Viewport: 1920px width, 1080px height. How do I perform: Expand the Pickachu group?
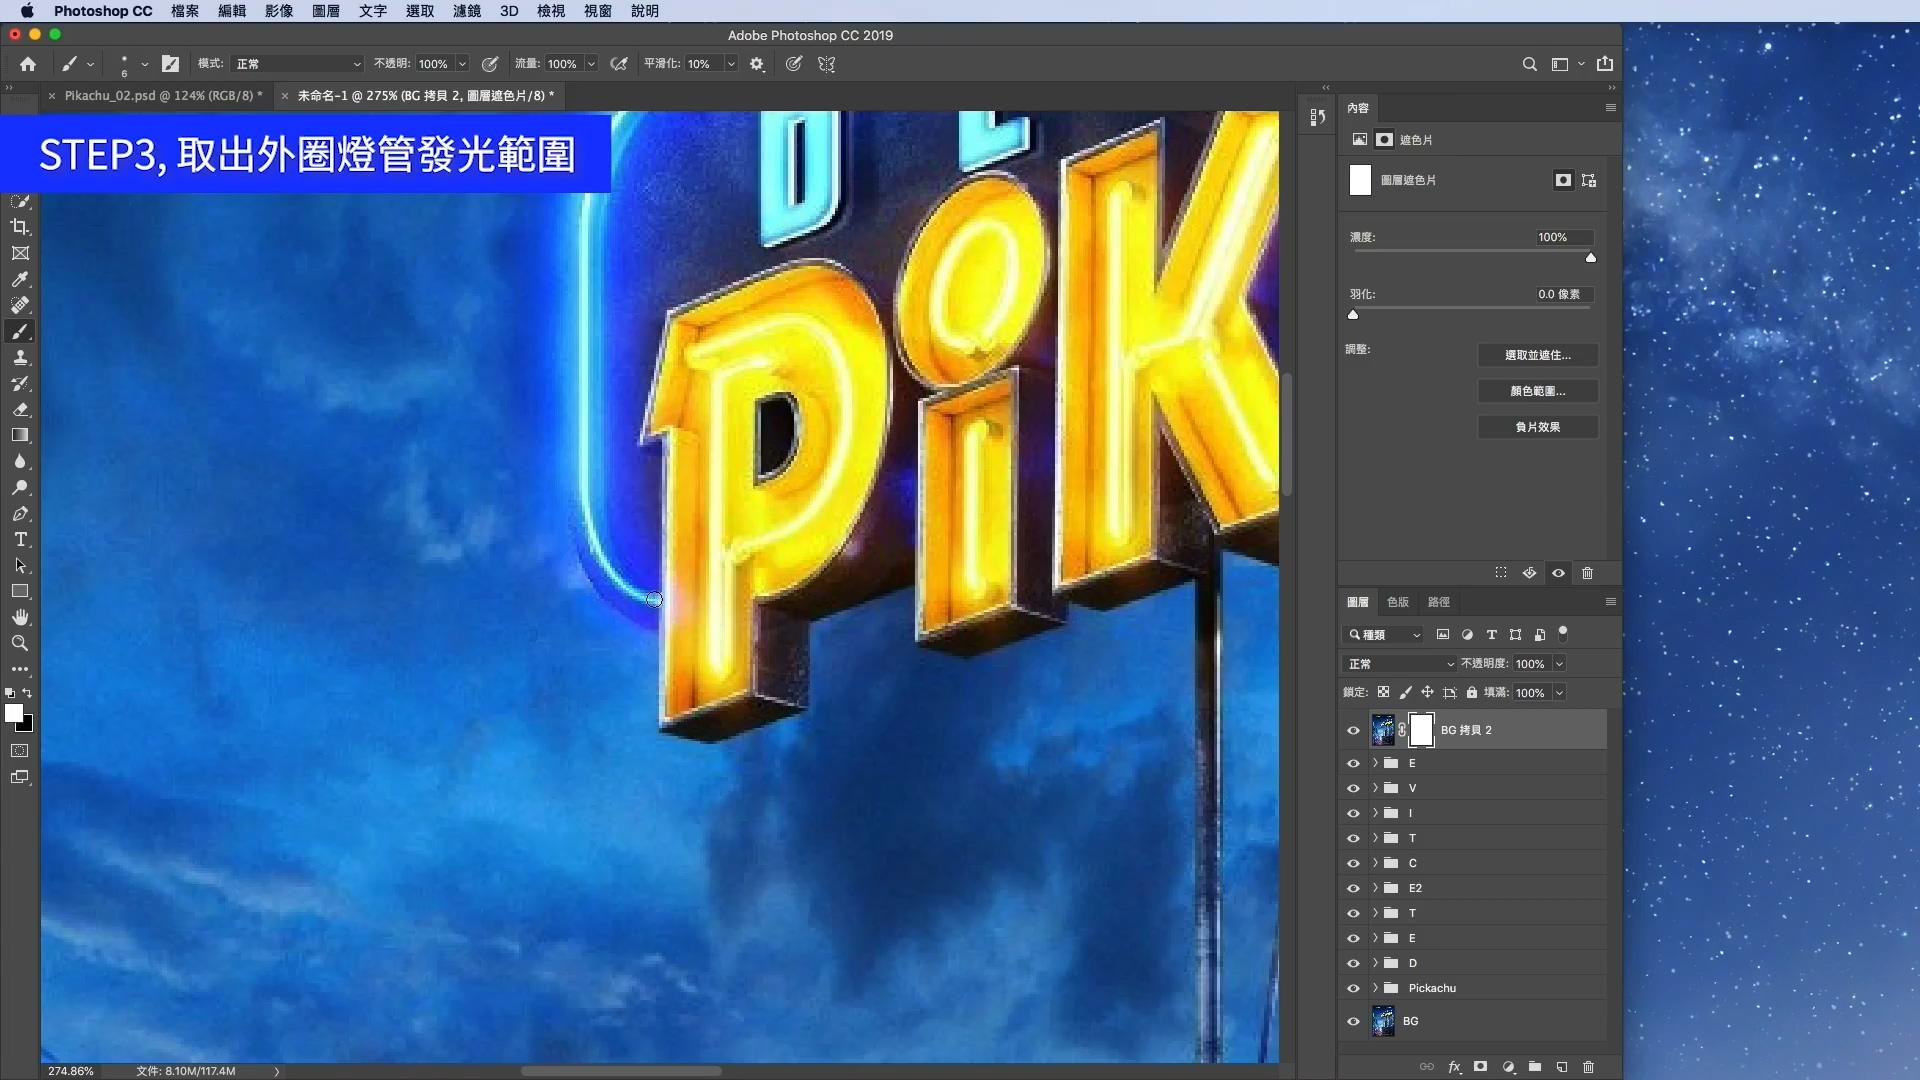point(1375,988)
